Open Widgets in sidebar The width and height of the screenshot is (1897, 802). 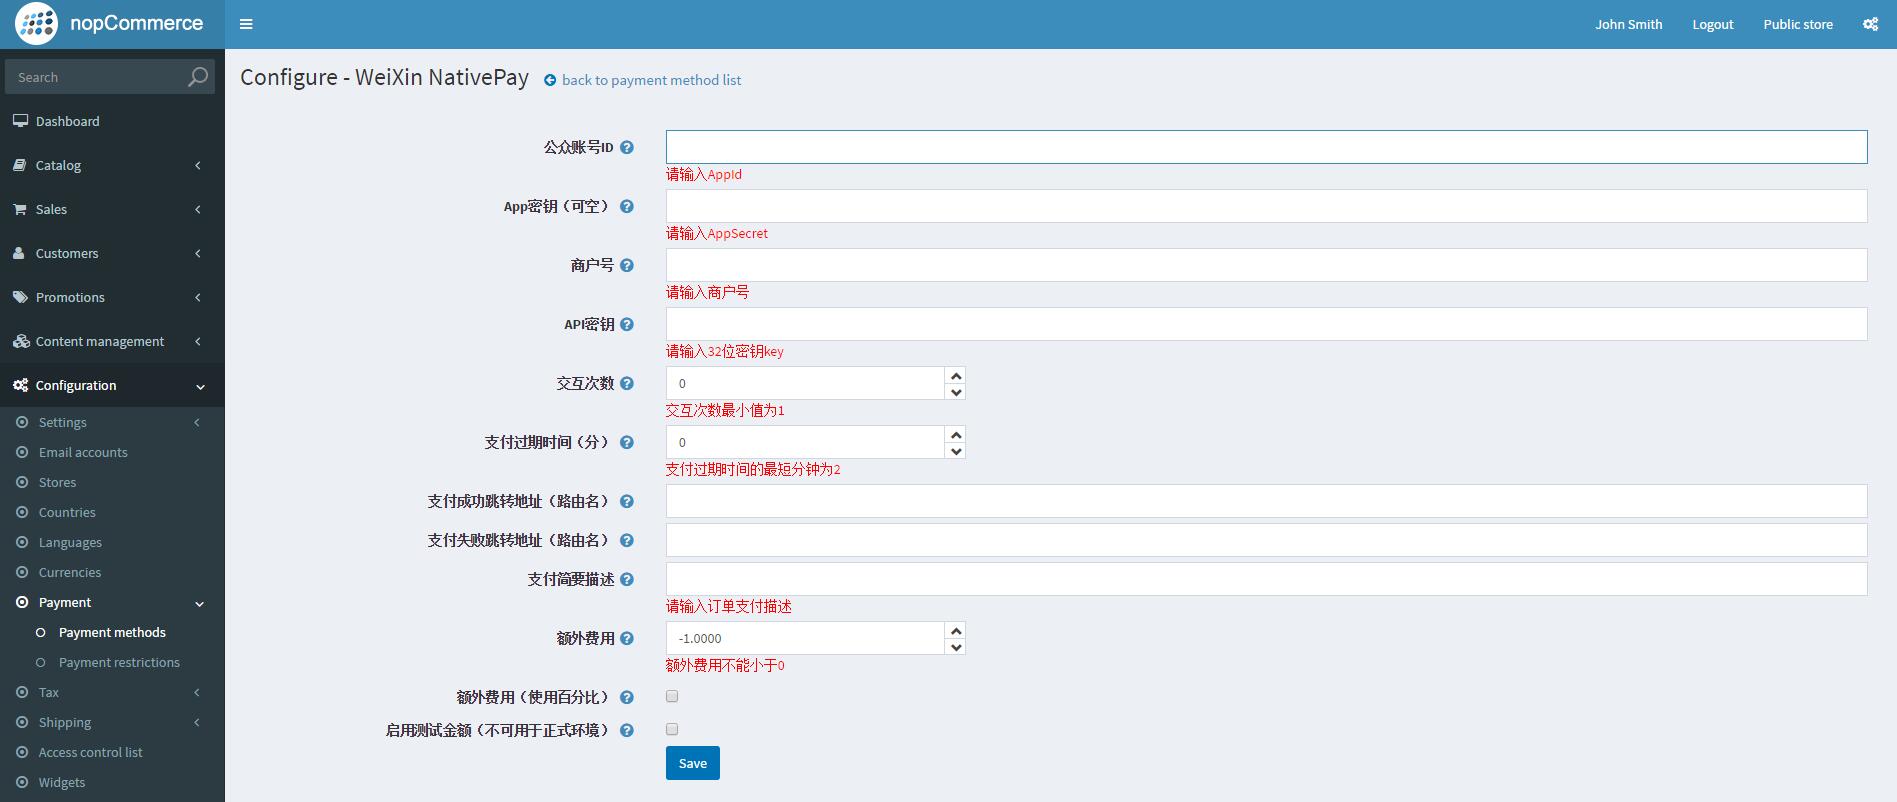62,782
